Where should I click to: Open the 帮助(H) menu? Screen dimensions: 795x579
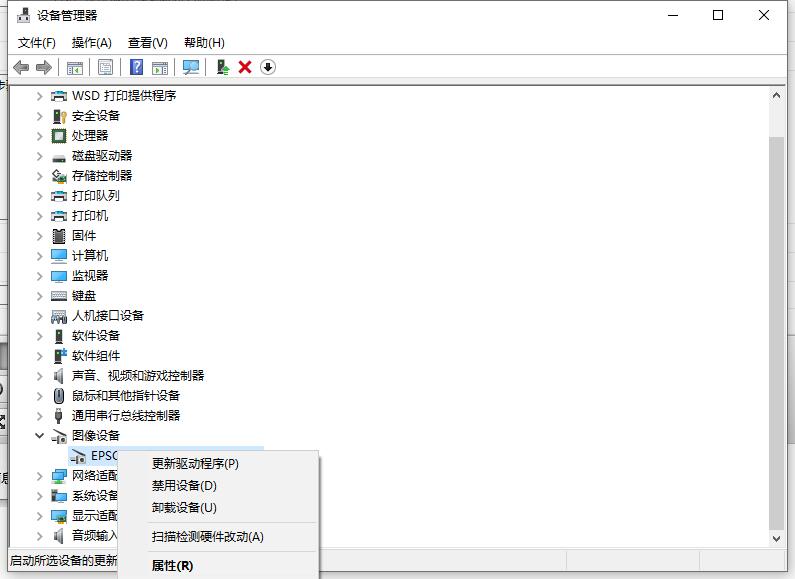(x=204, y=43)
